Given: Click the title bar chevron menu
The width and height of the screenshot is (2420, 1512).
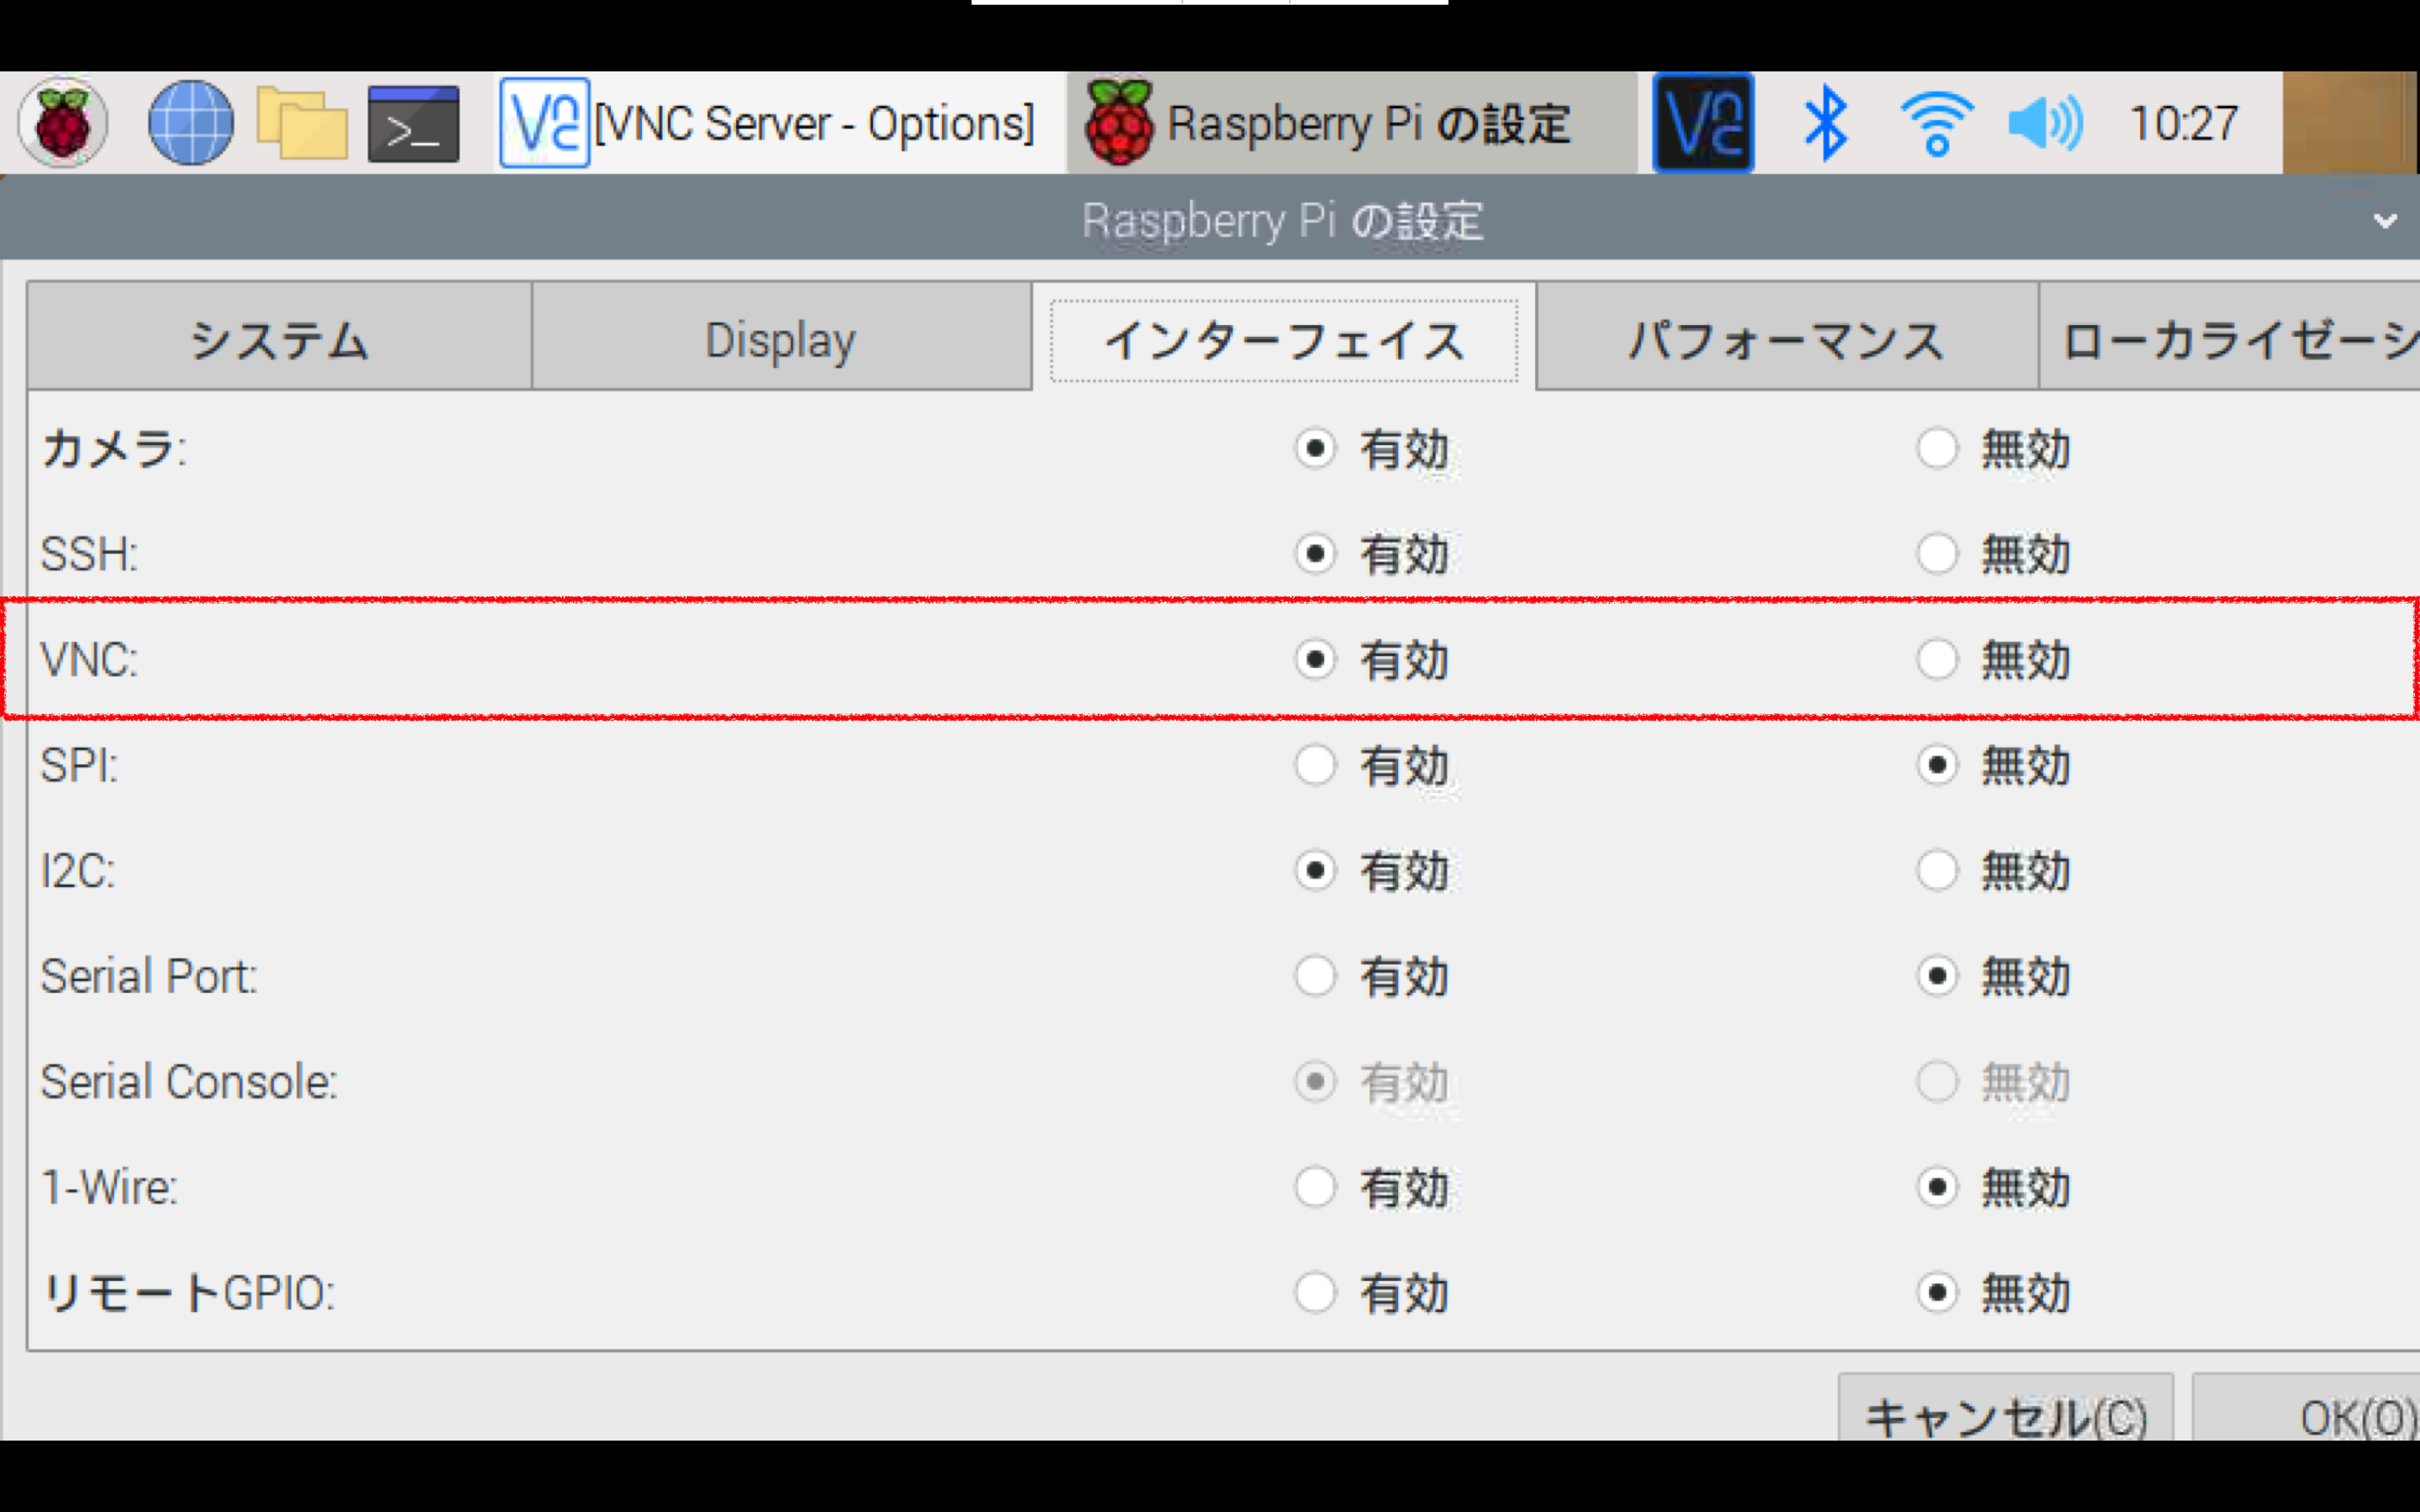Looking at the screenshot, I should coord(2385,221).
